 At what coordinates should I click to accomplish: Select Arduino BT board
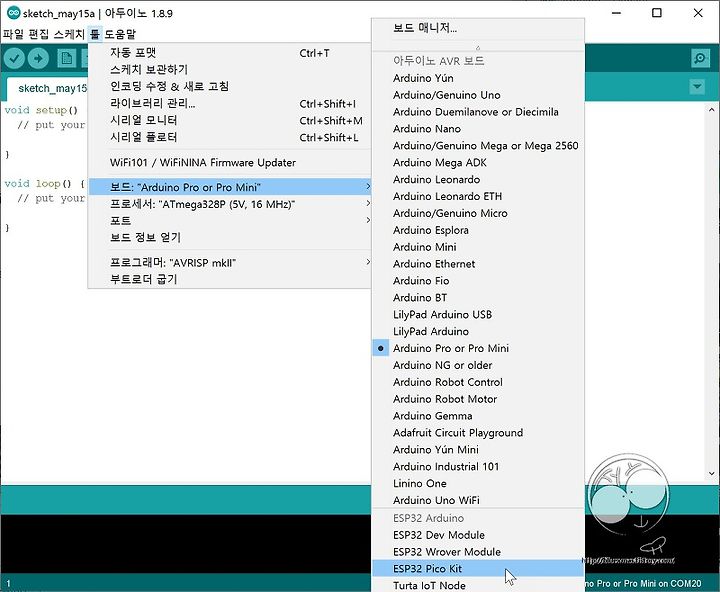[x=478, y=298]
